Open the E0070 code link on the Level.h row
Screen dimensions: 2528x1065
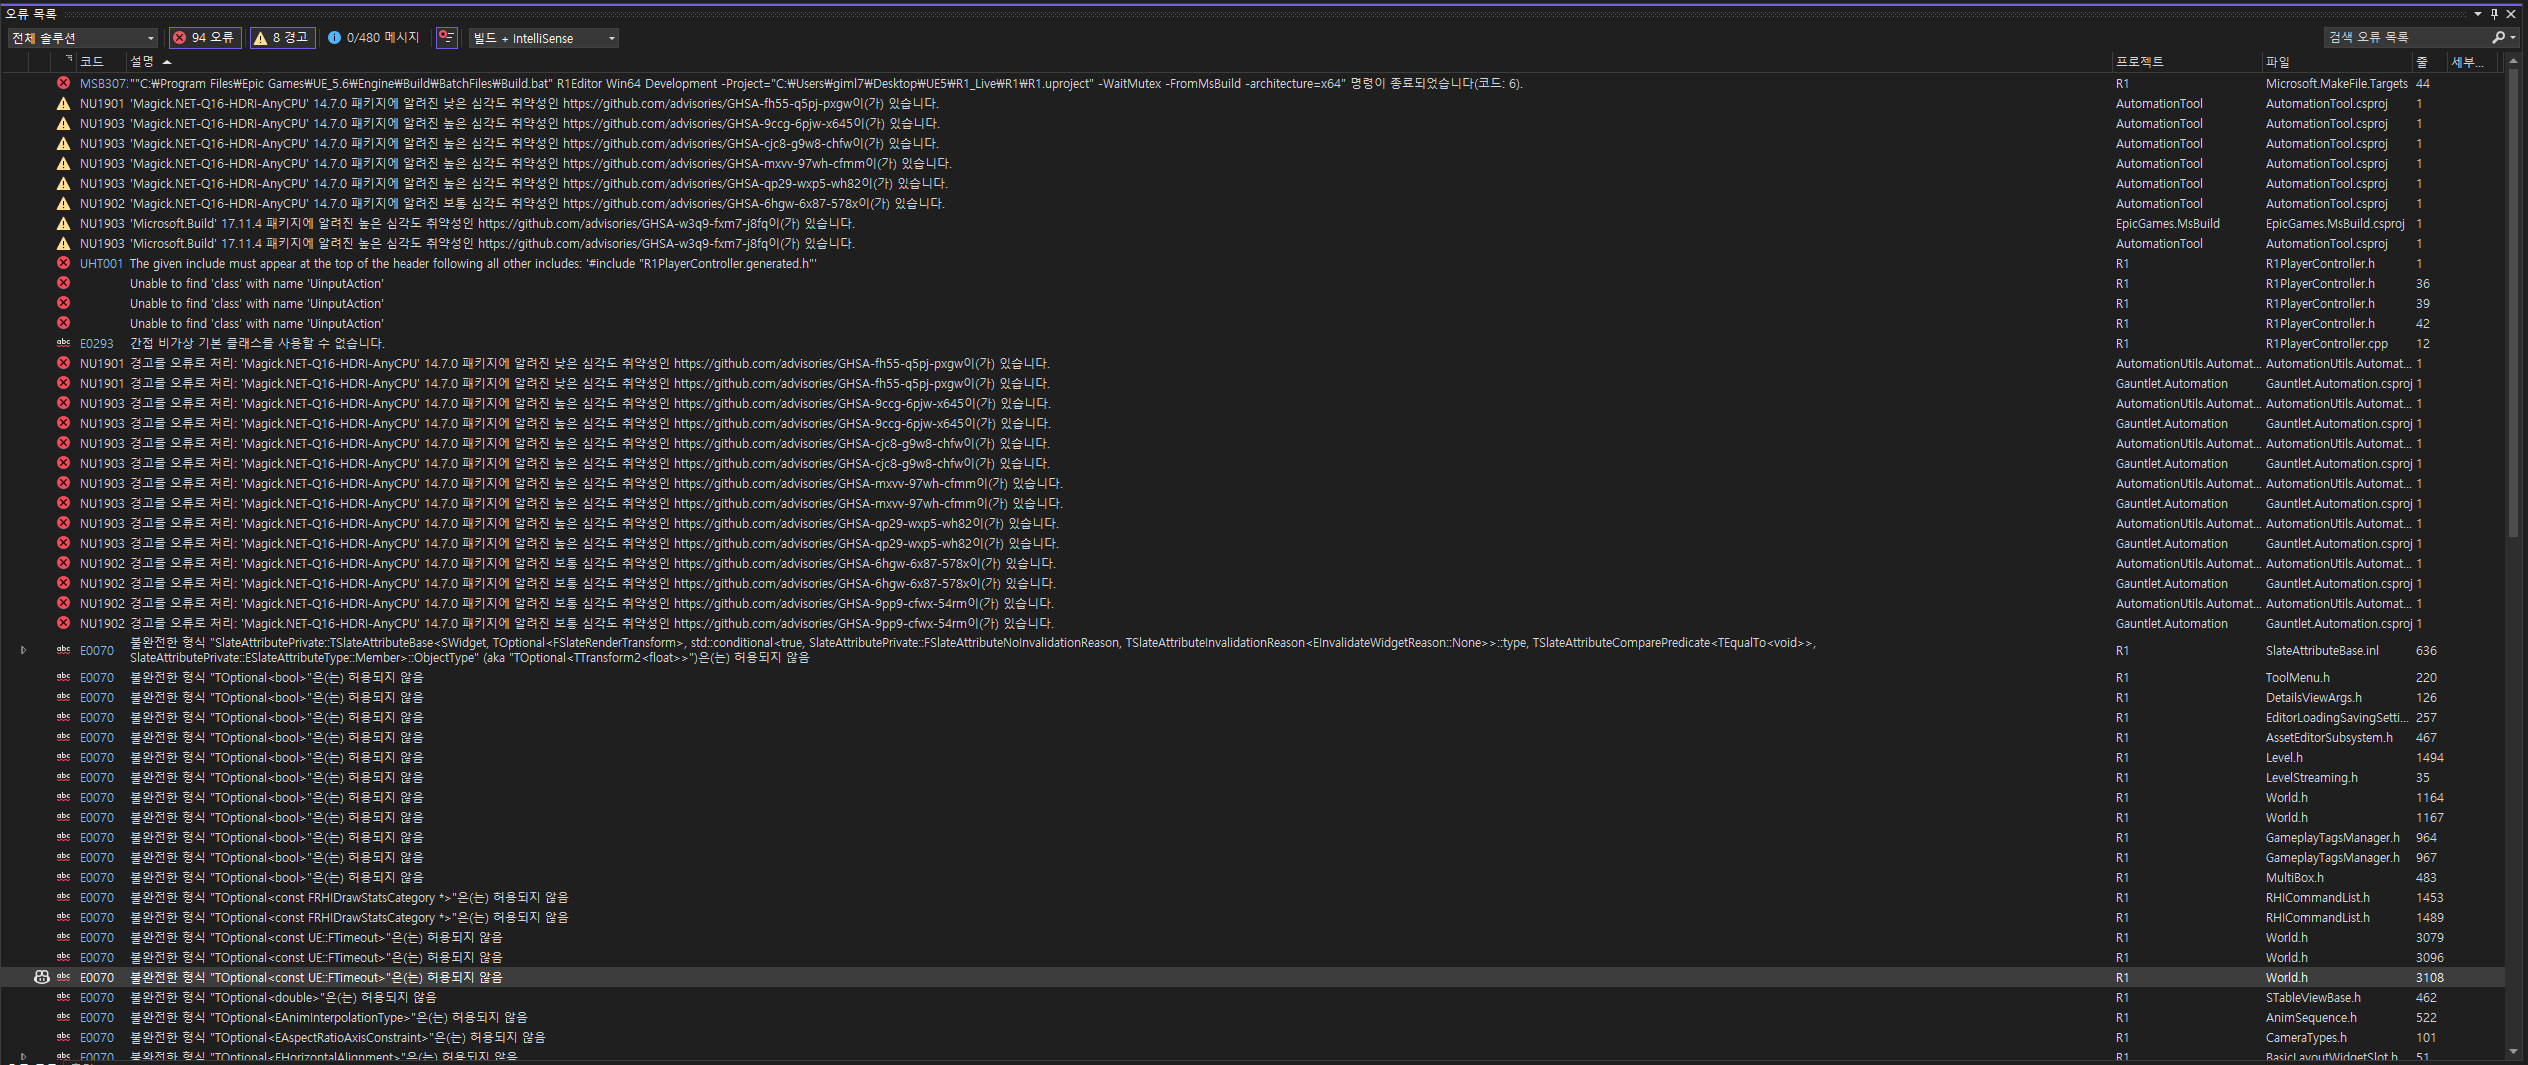click(97, 758)
